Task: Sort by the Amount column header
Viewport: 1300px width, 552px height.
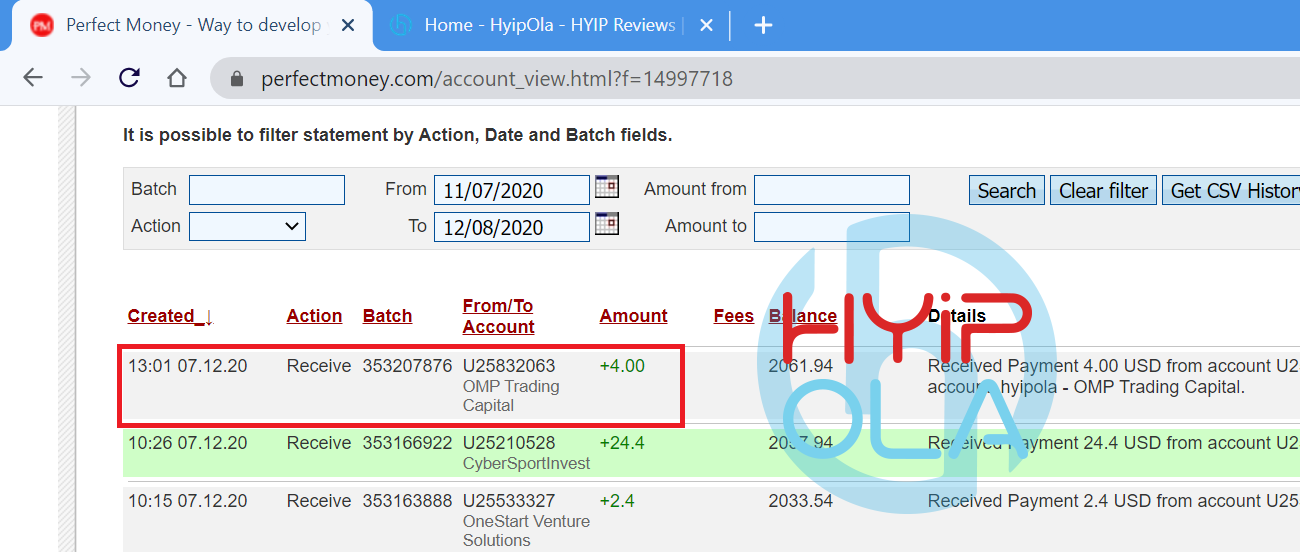Action: pyautogui.click(x=633, y=316)
